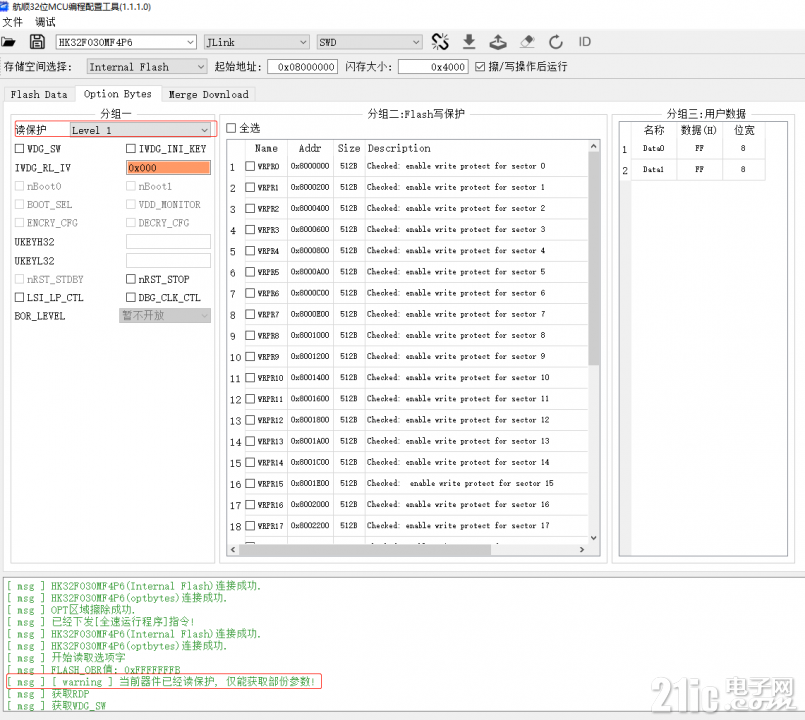The height and width of the screenshot is (720, 805).
Task: Click the disabled BOR_LEVEL dropdown
Action: [x=165, y=315]
